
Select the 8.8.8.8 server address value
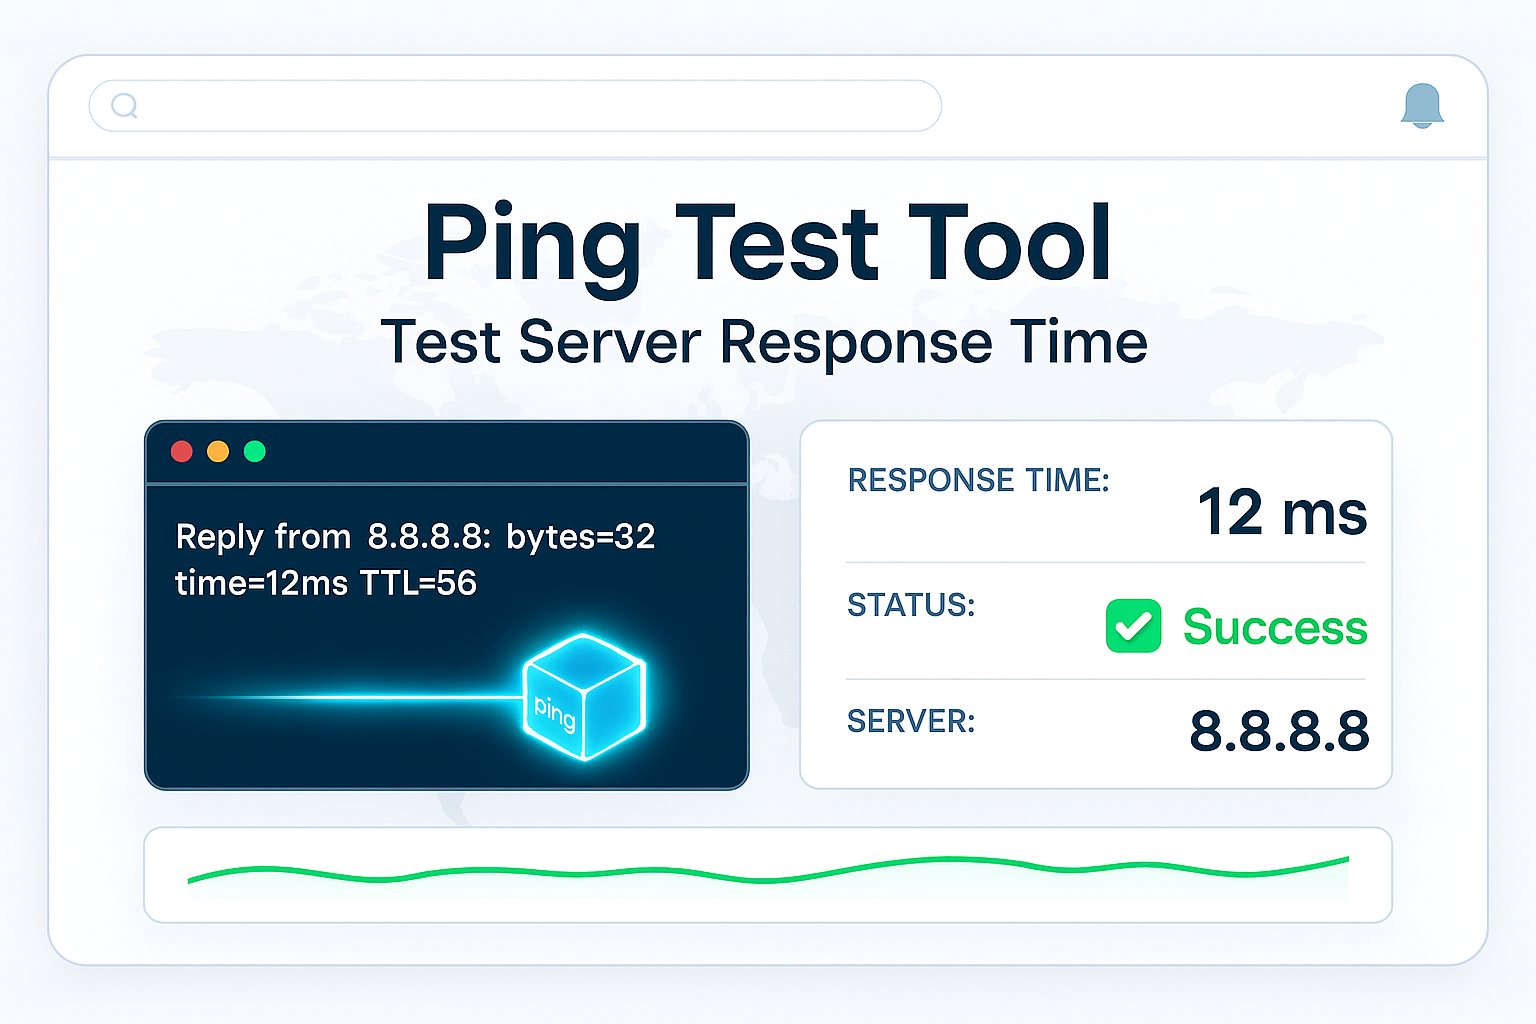(x=1278, y=731)
